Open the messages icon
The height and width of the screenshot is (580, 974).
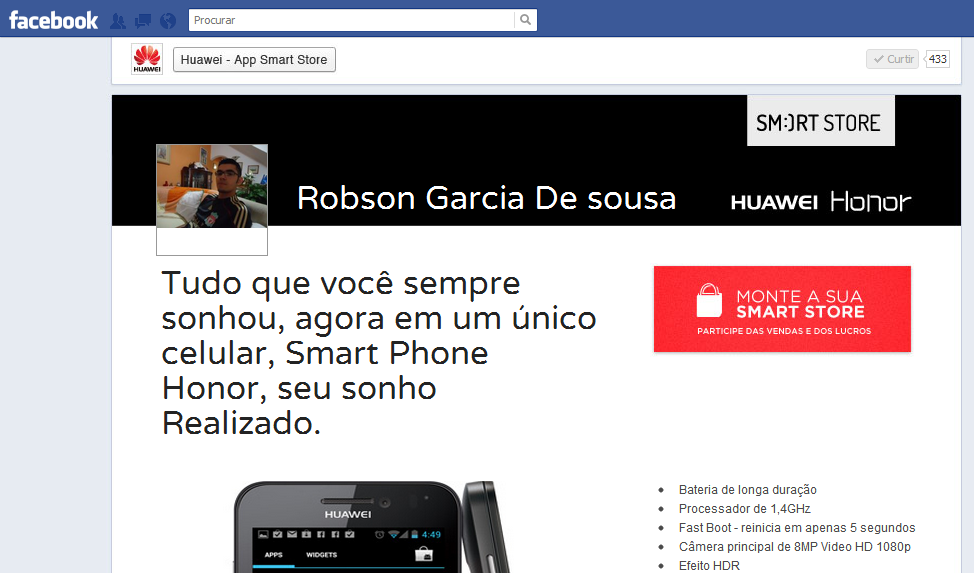click(x=143, y=21)
